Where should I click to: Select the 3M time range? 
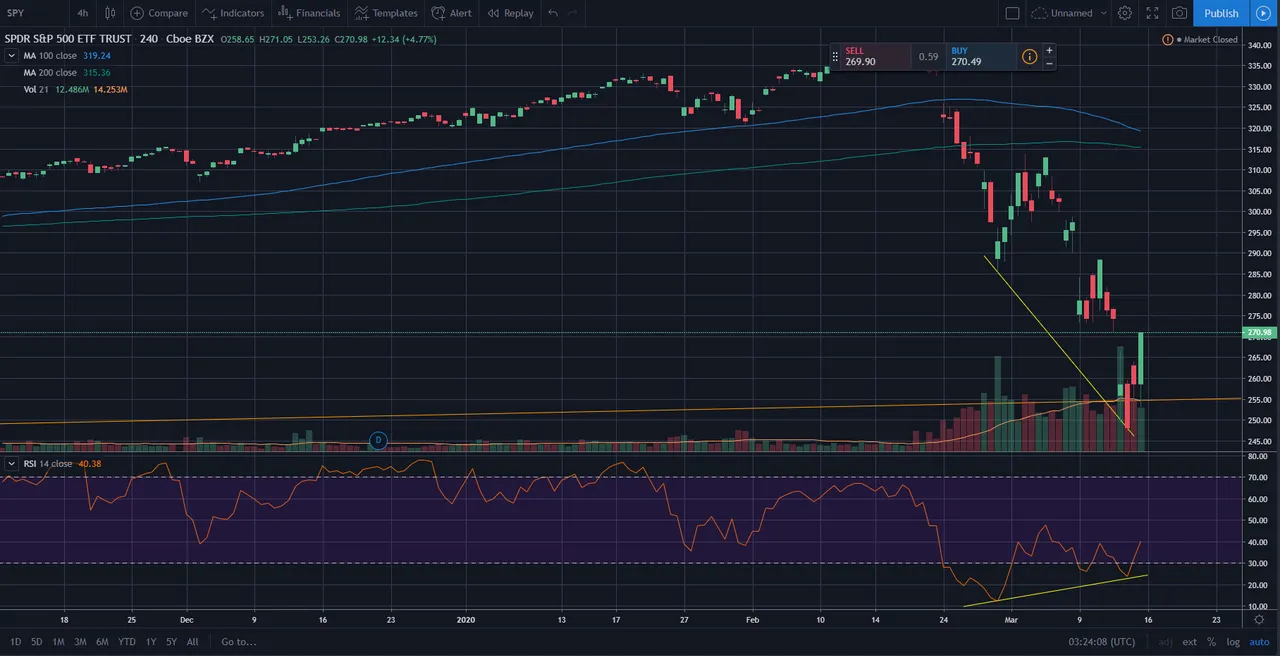(x=81, y=642)
